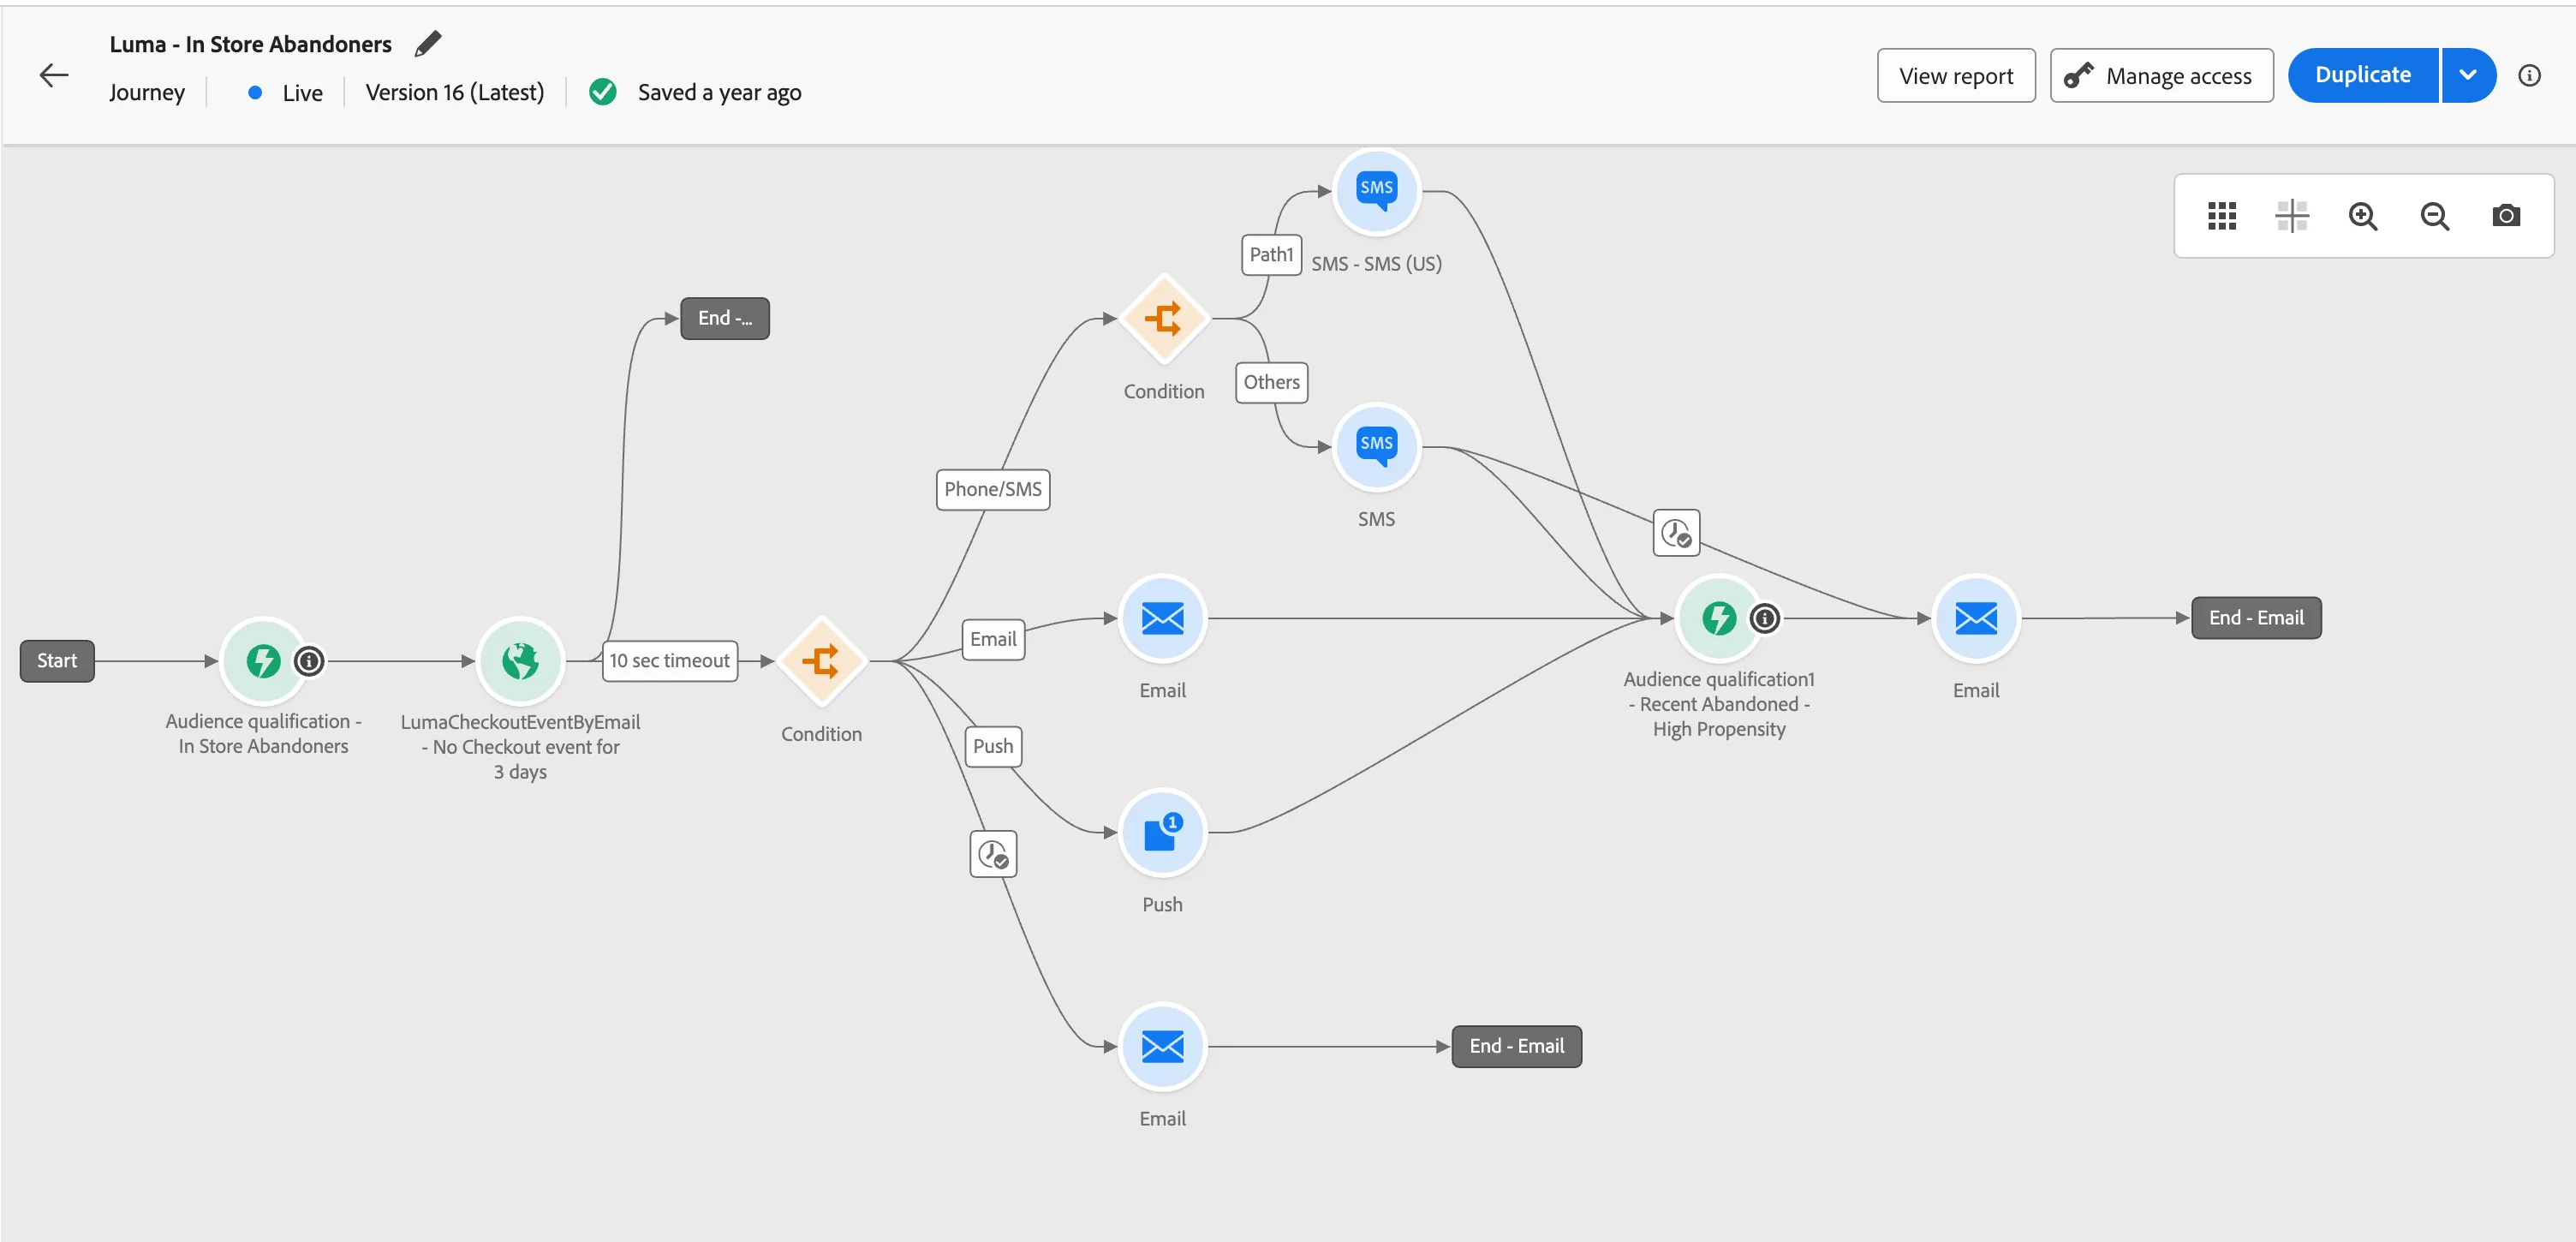Select the bottom Email node before End - Email
Viewport: 2576px width, 1242px height.
(1162, 1046)
